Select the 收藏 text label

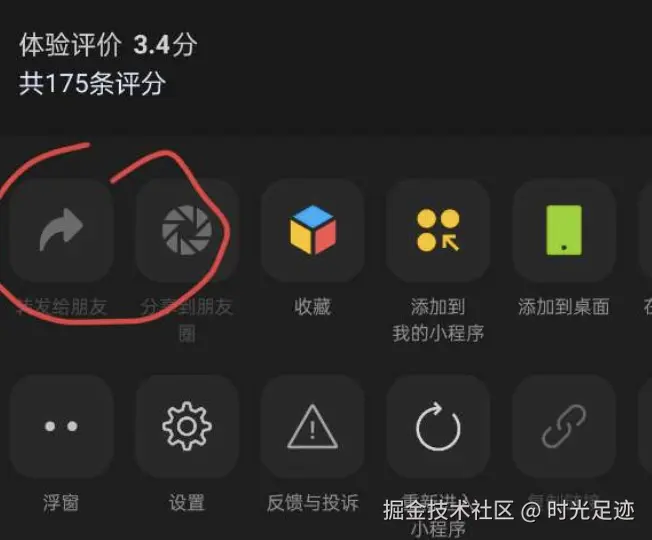(x=313, y=307)
